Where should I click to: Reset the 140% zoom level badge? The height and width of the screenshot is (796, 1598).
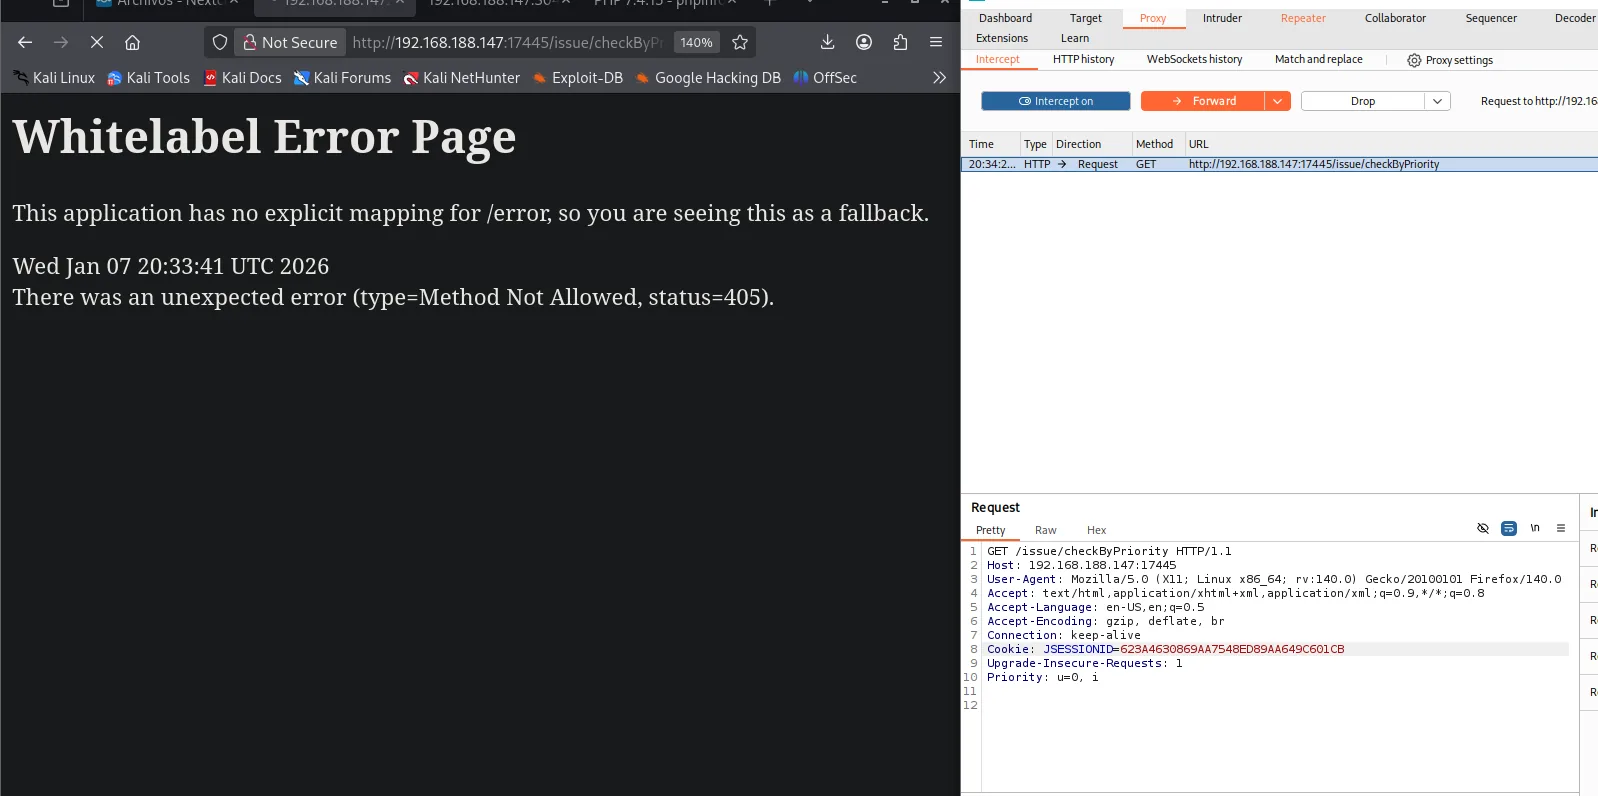697,42
